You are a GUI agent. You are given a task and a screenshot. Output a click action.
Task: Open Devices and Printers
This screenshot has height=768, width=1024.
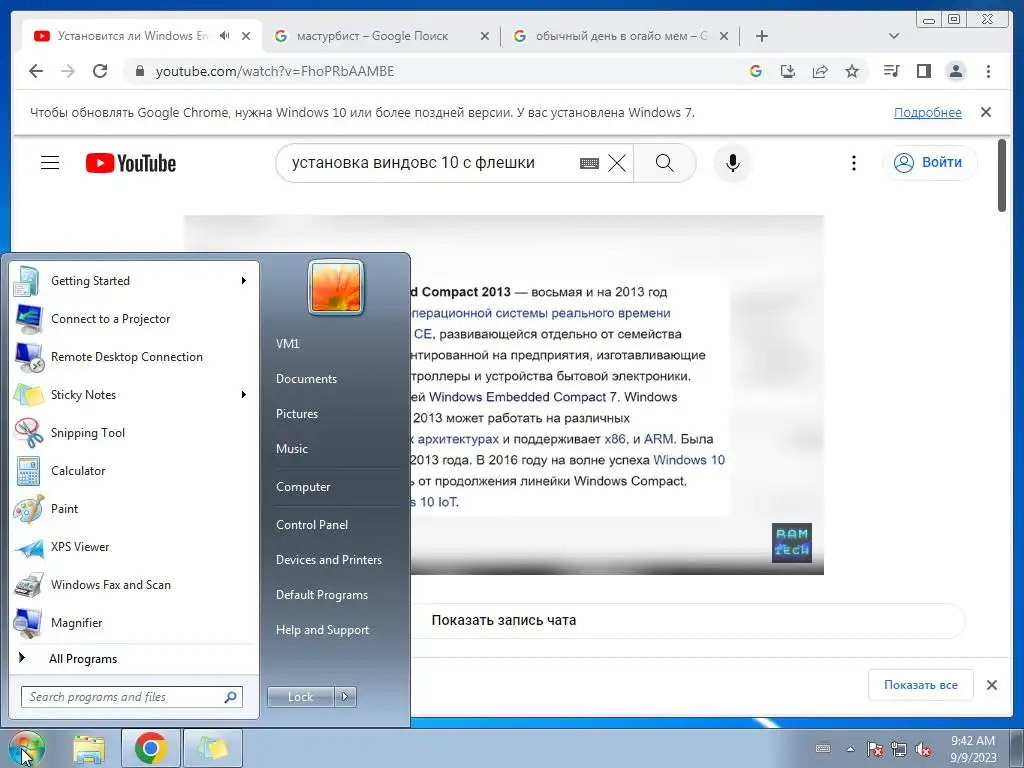pos(328,560)
